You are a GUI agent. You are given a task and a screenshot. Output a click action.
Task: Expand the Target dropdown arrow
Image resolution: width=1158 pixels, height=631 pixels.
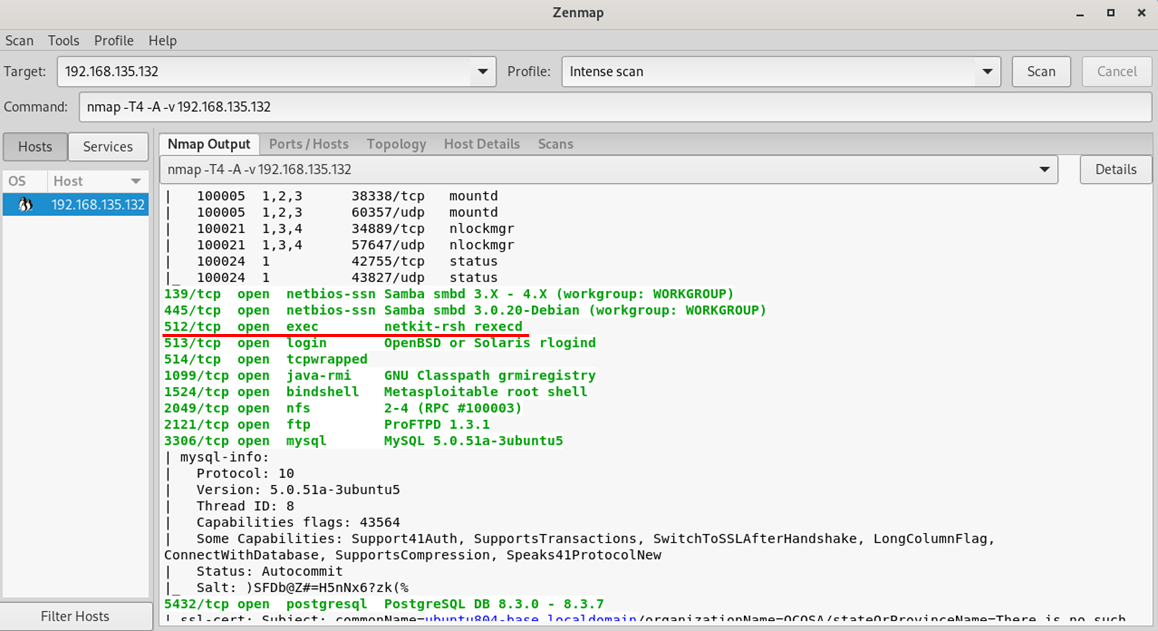tap(482, 72)
